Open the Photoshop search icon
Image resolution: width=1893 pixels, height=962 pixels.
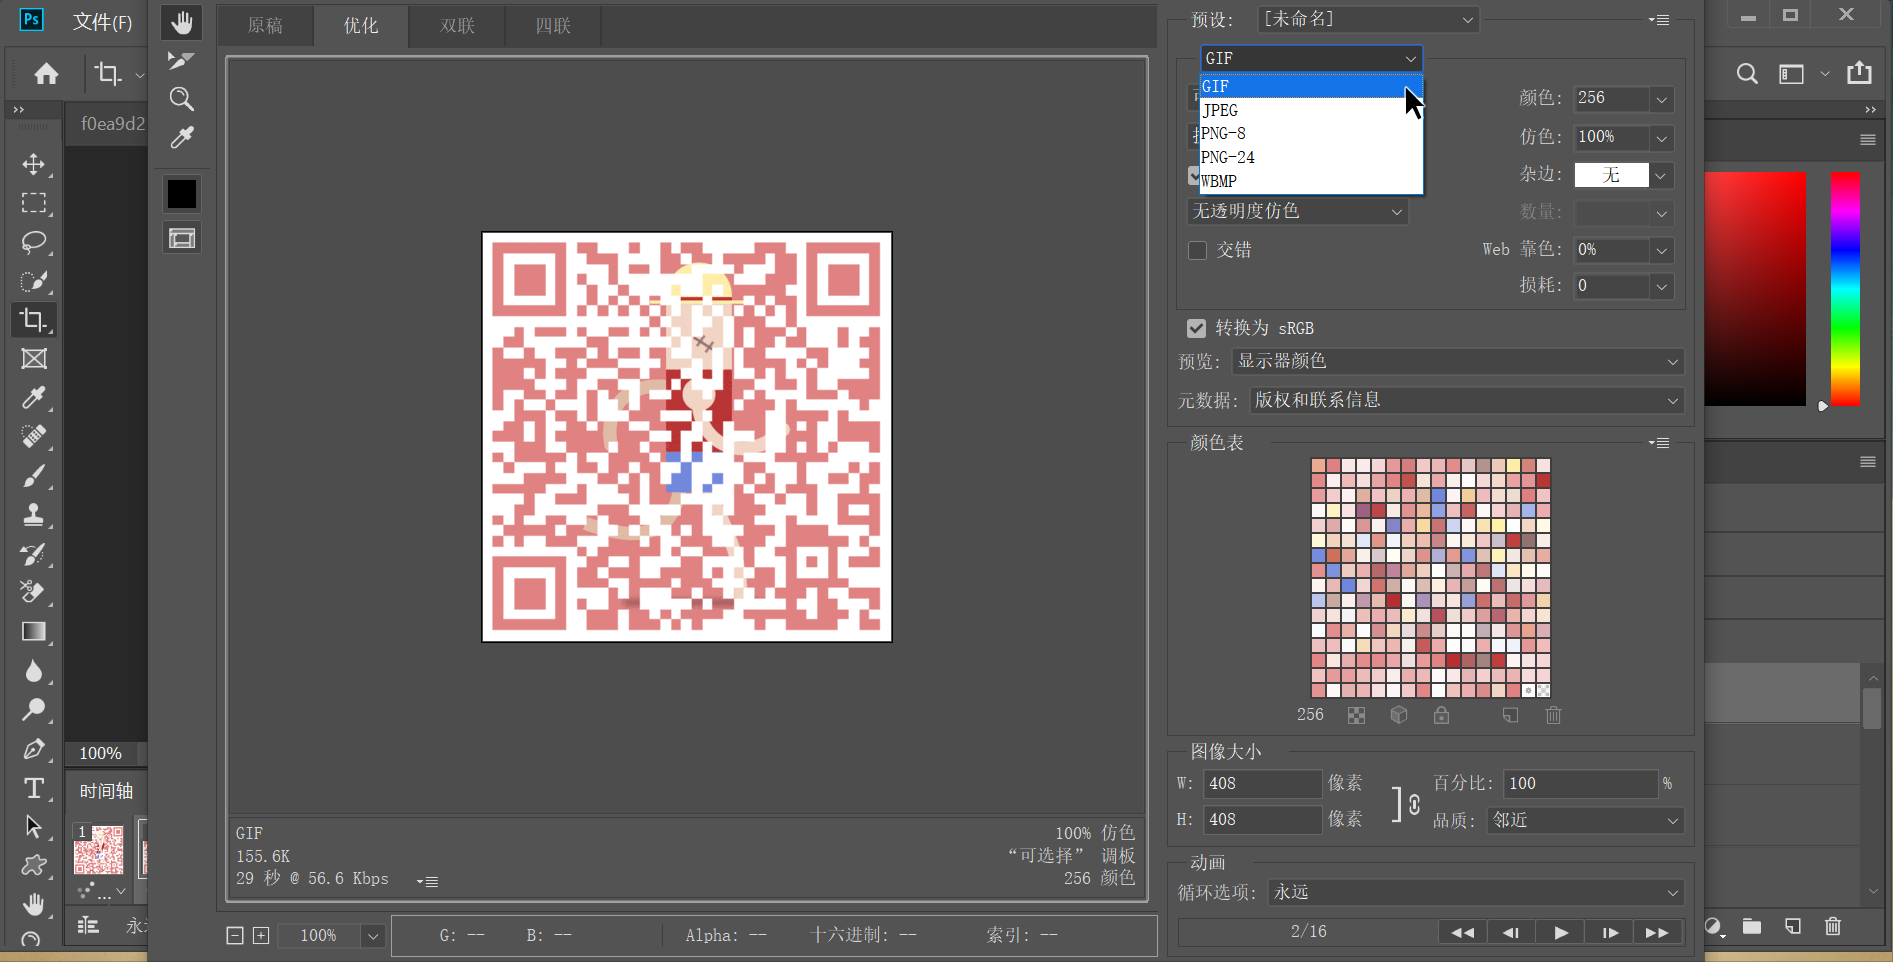pyautogui.click(x=1747, y=73)
